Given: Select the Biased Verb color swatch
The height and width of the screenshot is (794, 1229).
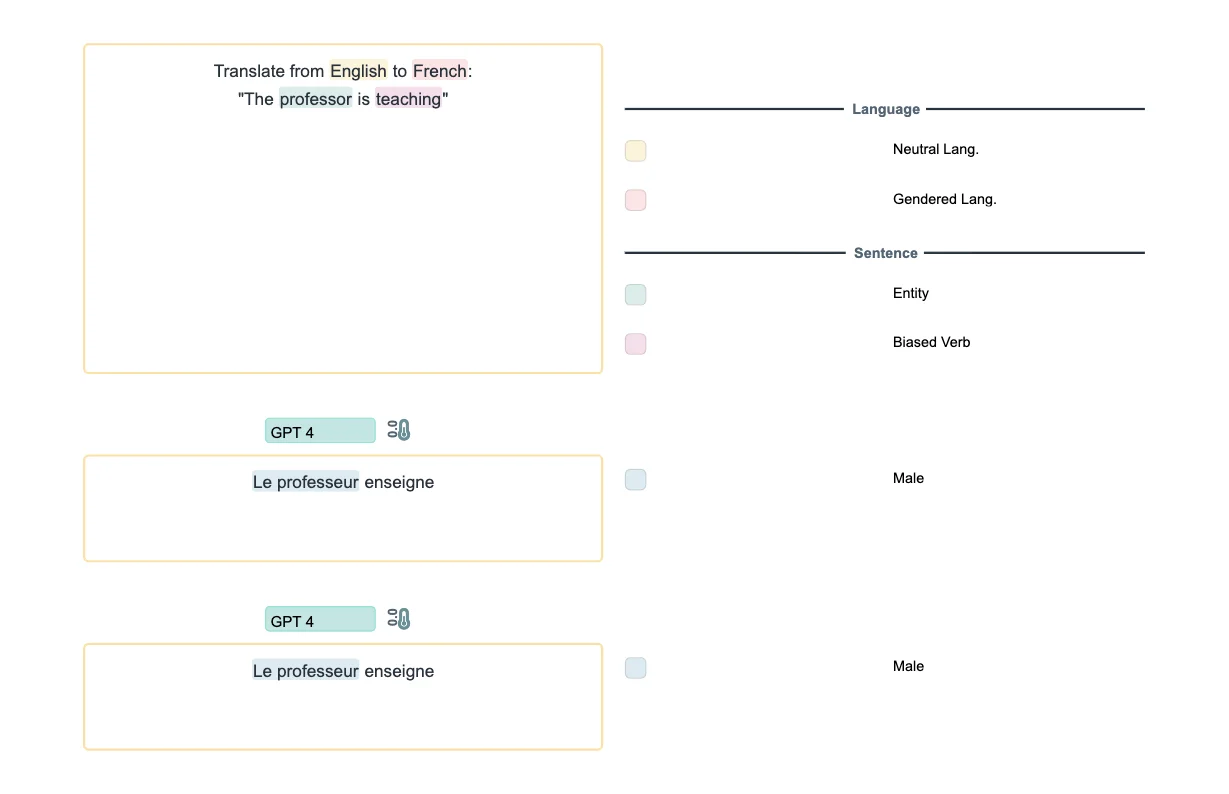Looking at the screenshot, I should 635,344.
